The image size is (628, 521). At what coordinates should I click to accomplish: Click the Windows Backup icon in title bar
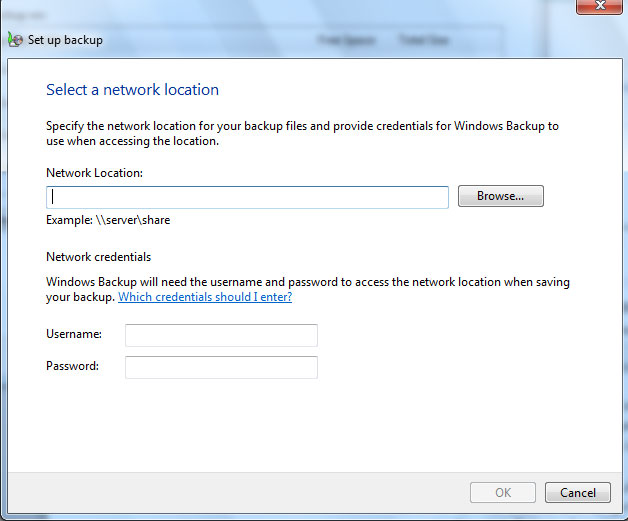coord(14,41)
